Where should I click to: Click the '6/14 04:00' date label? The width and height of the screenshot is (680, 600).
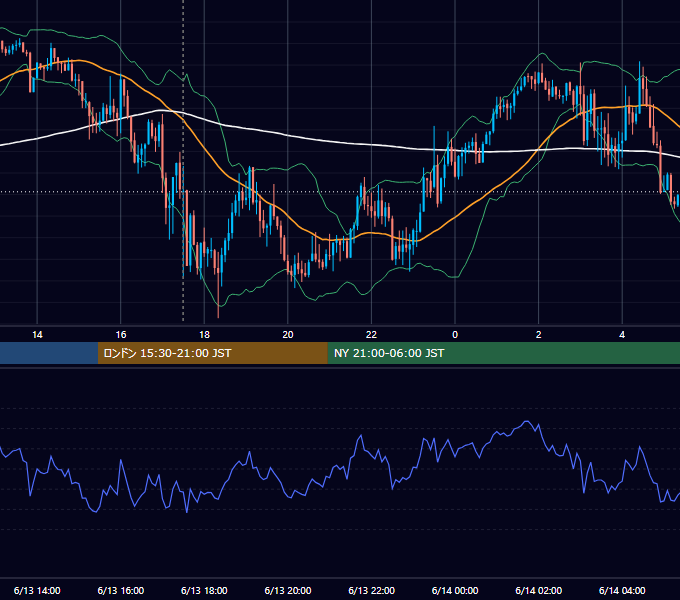click(x=622, y=590)
